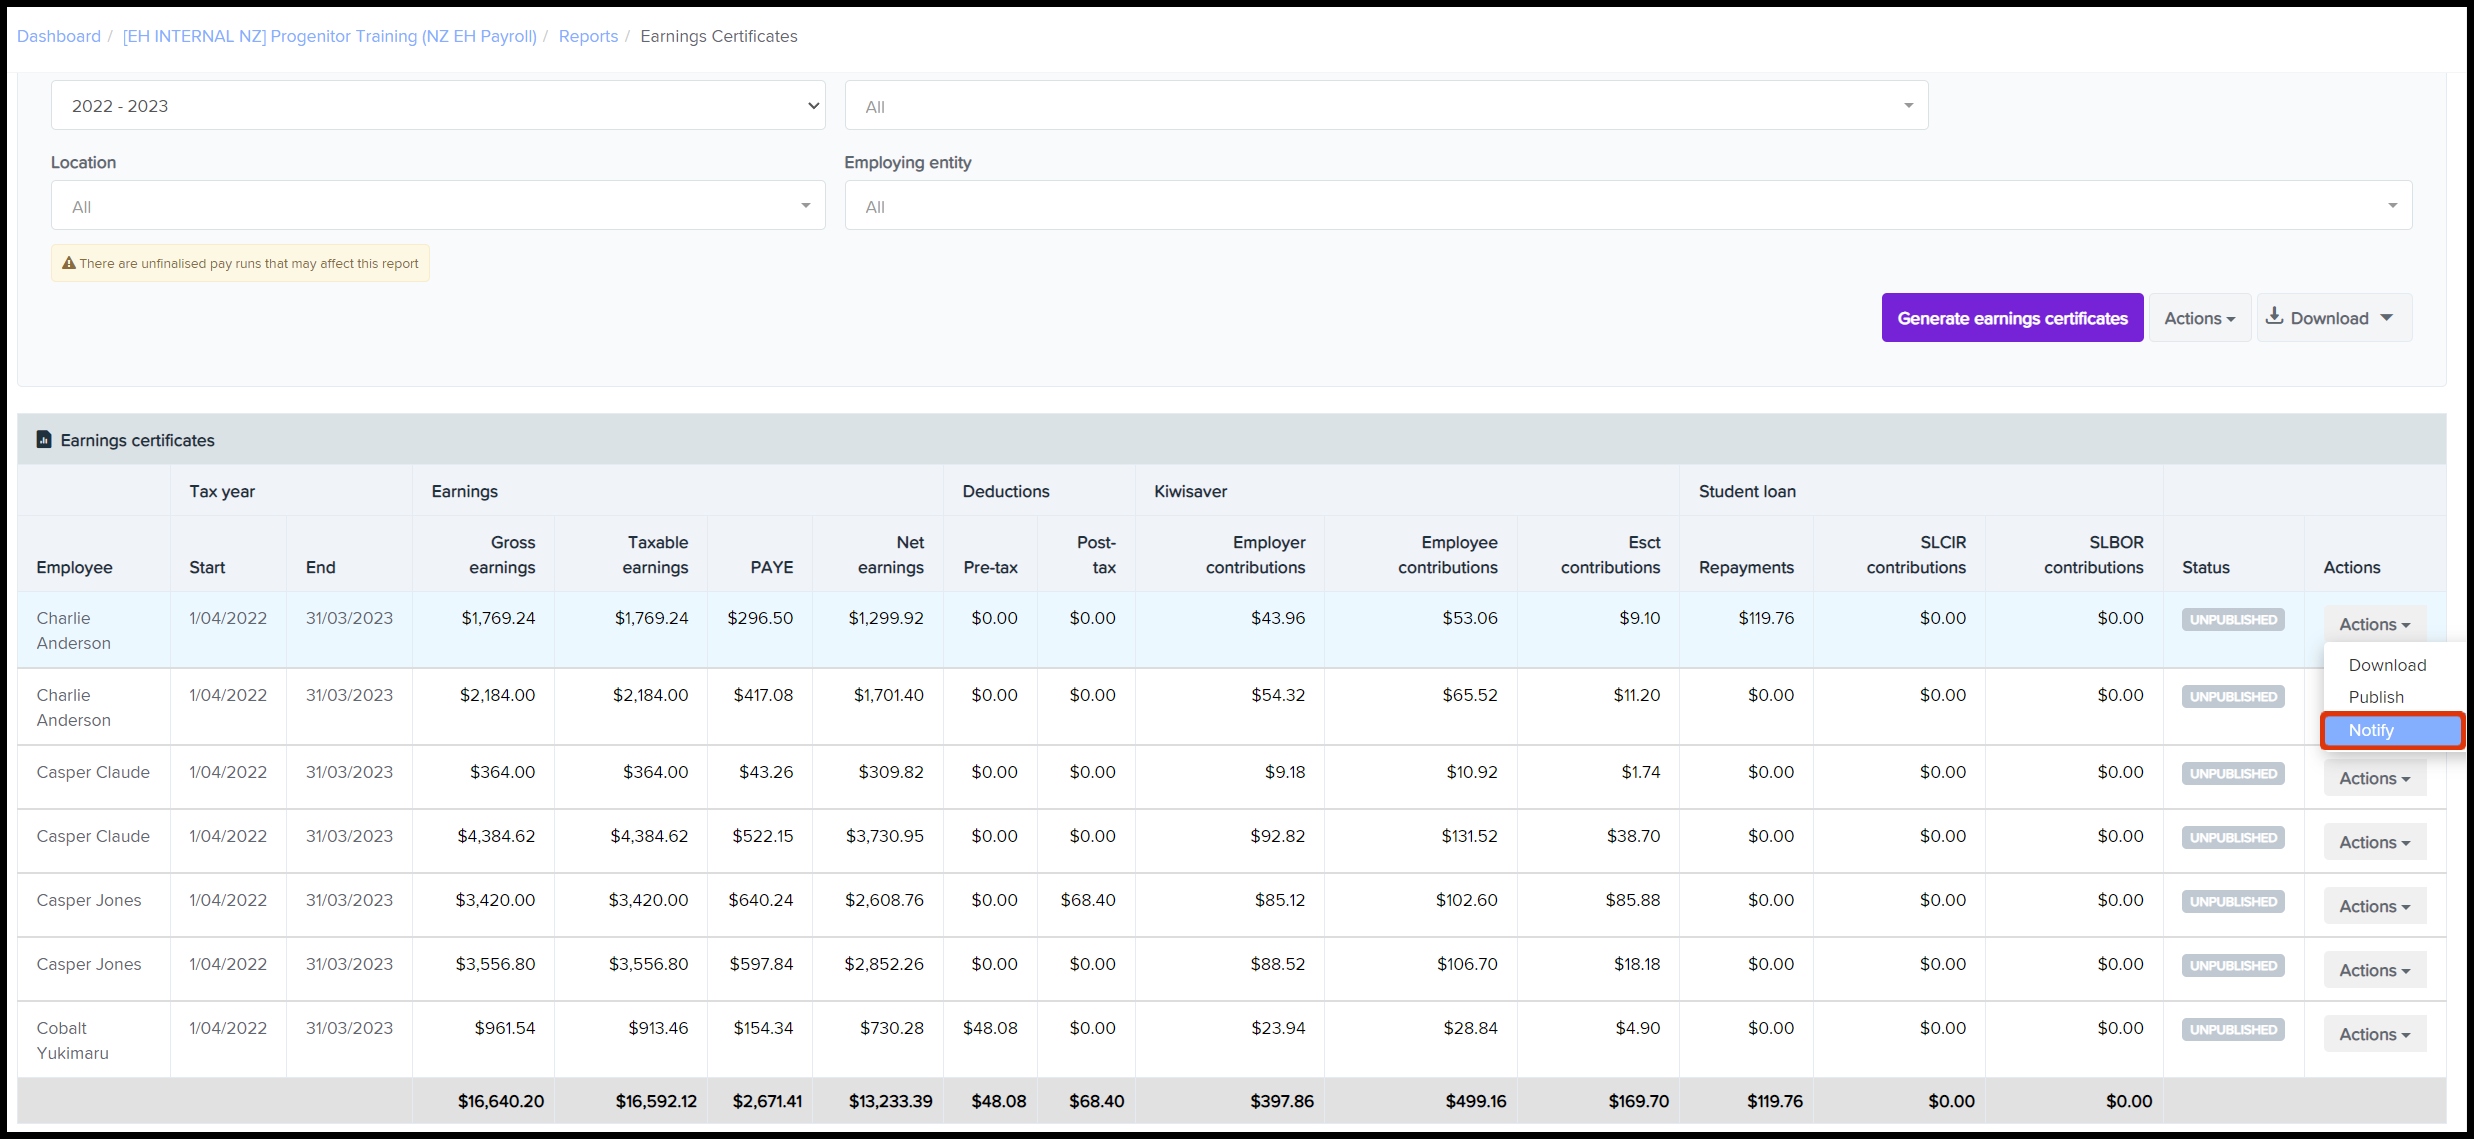Open Actions for Cobalt Yukimaru row
Viewport: 2474px width, 1139px height.
click(2374, 1034)
